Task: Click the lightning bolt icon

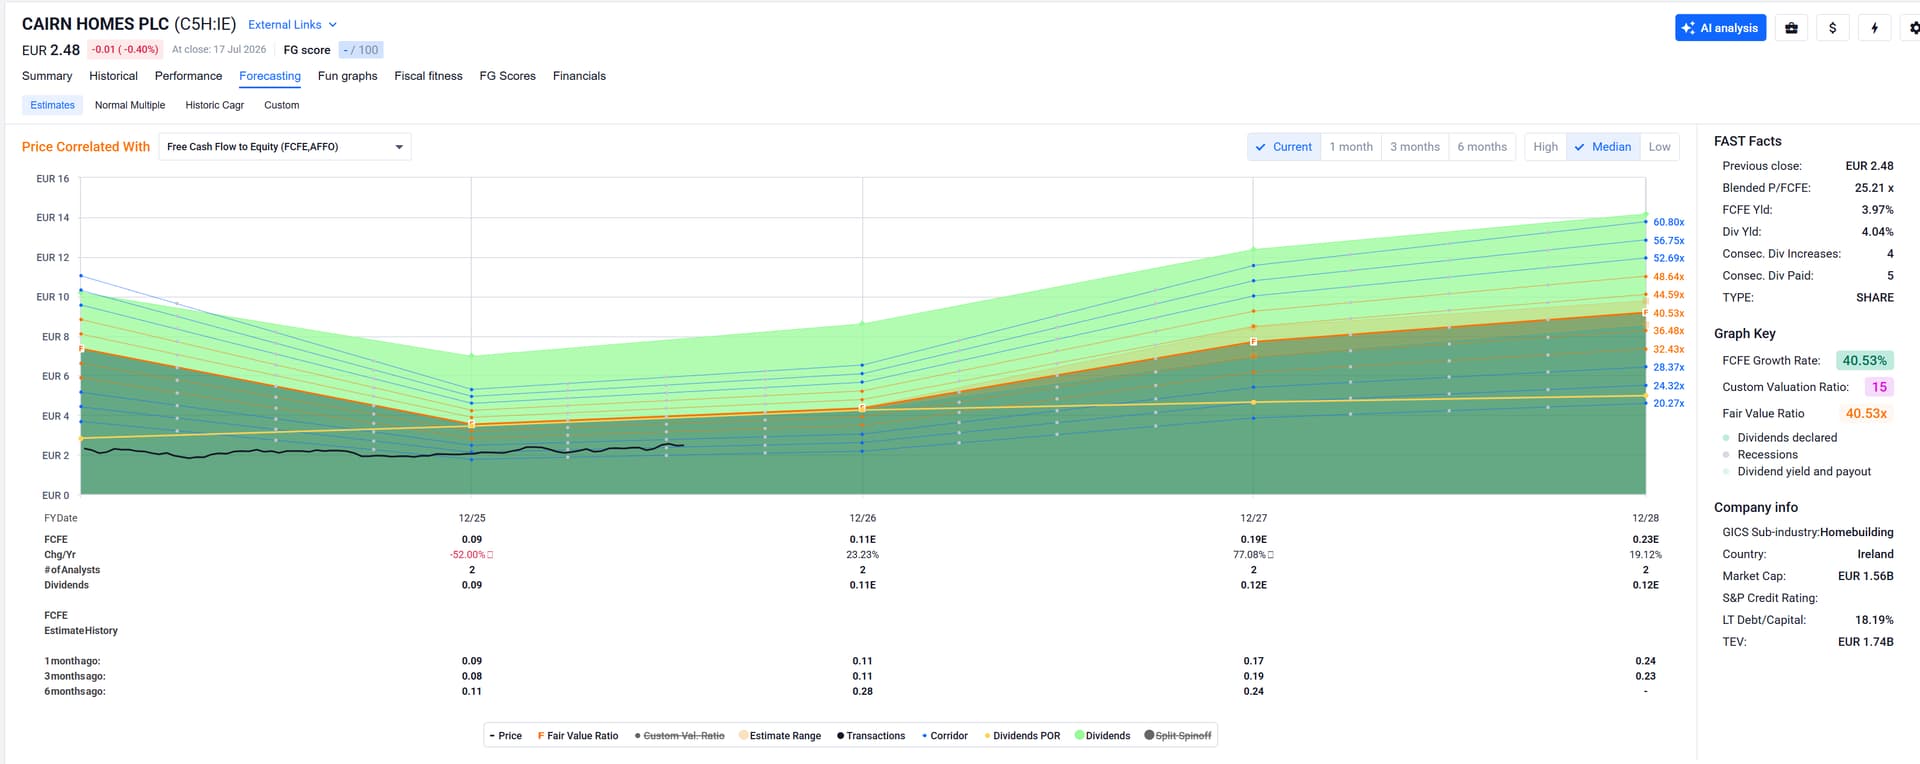Action: pyautogui.click(x=1874, y=28)
